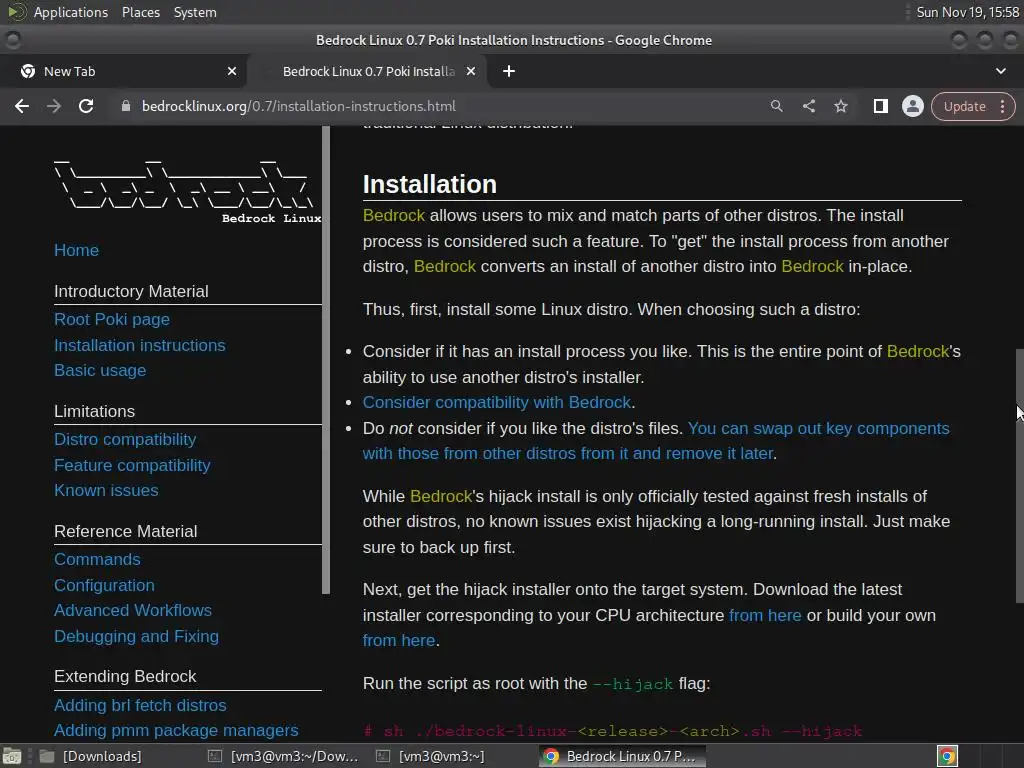Open the Known issues link
The image size is (1024, 768).
point(106,490)
